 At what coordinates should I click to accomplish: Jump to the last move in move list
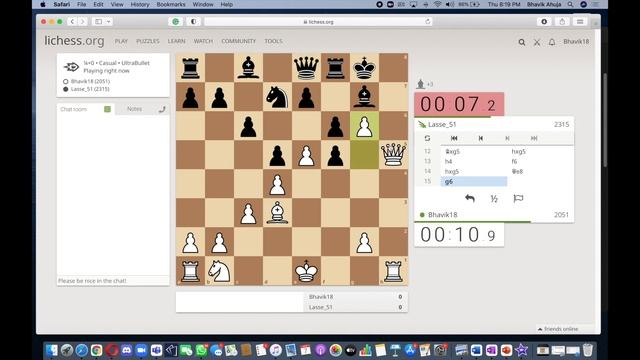coord(533,138)
